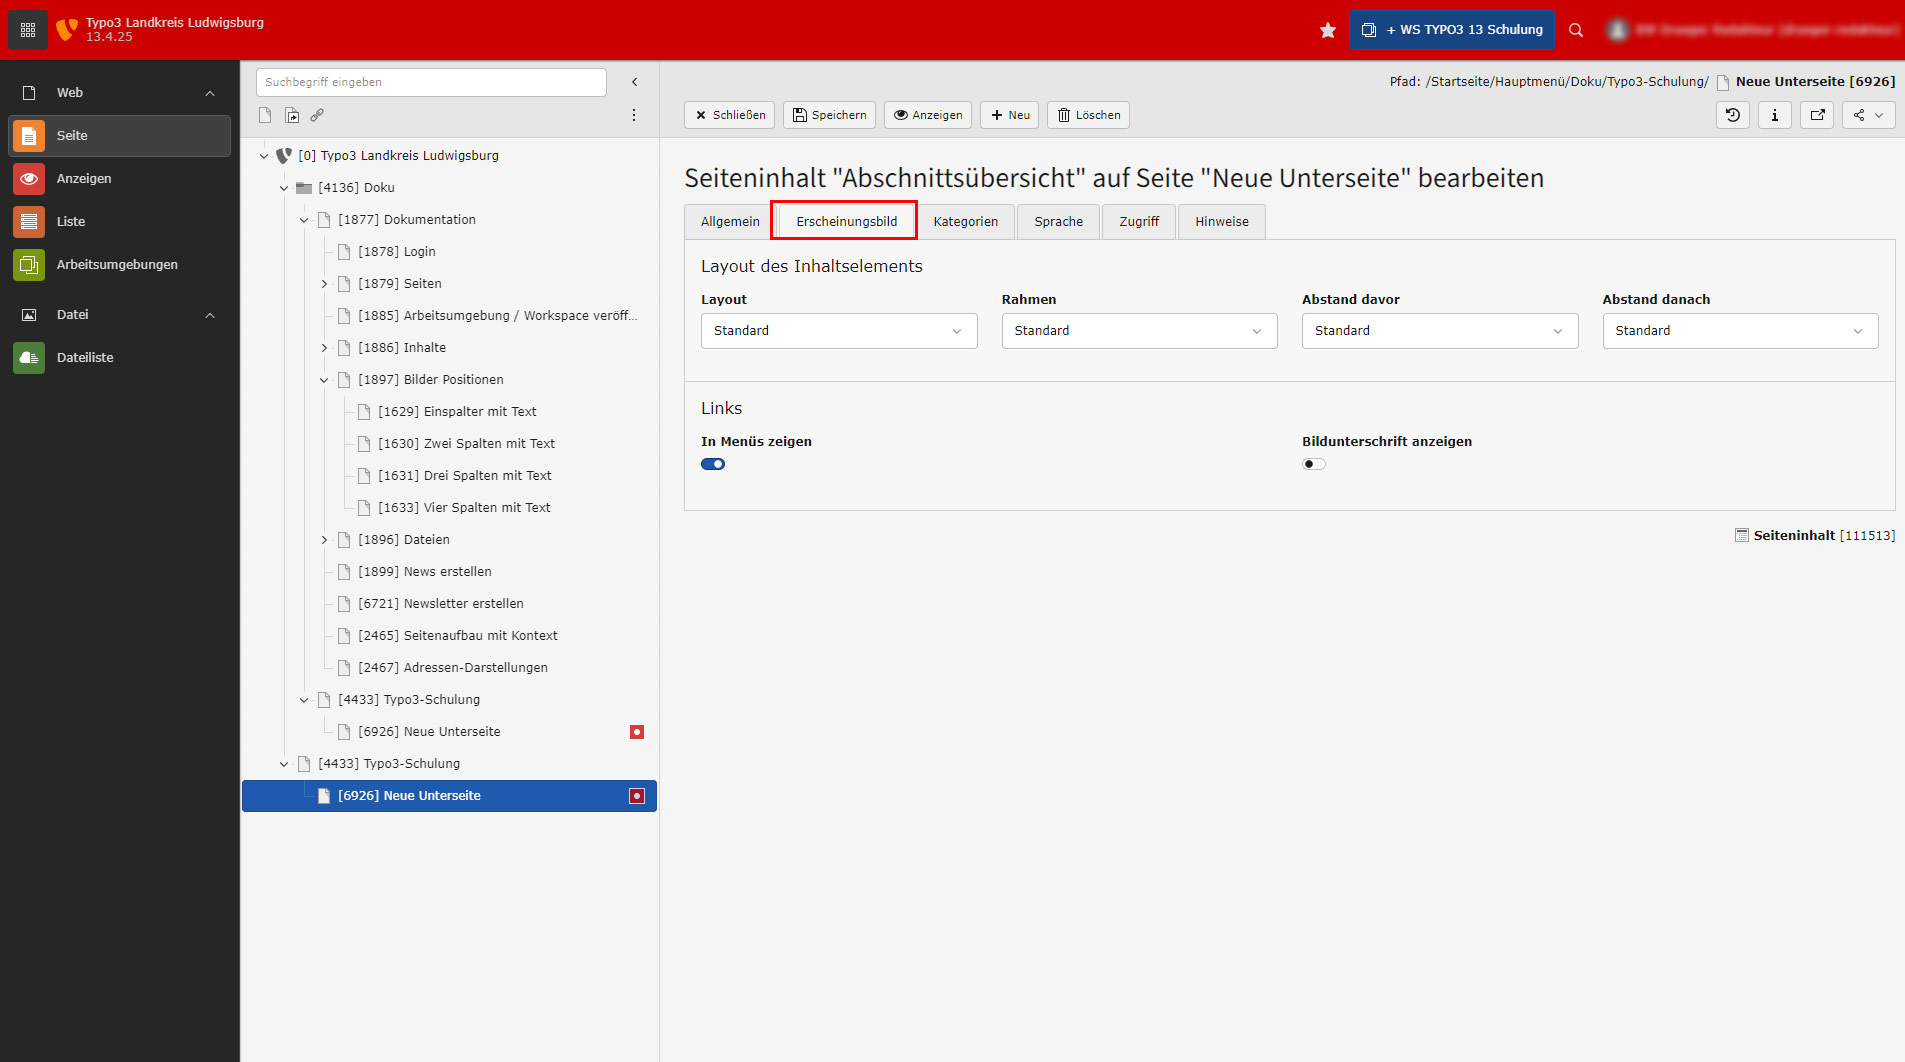Screen dimensions: 1905x1062
Task: Open the Dateiliste module
Action: (85, 357)
